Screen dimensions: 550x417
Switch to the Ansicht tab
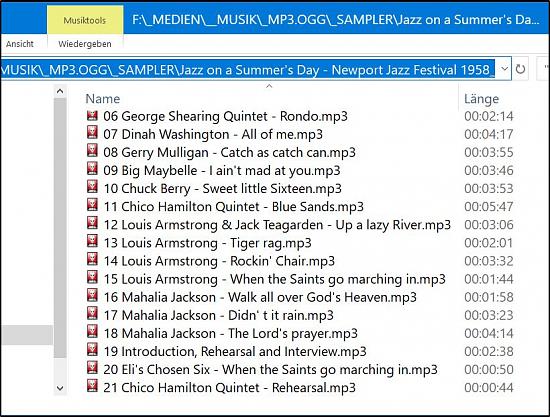click(20, 44)
